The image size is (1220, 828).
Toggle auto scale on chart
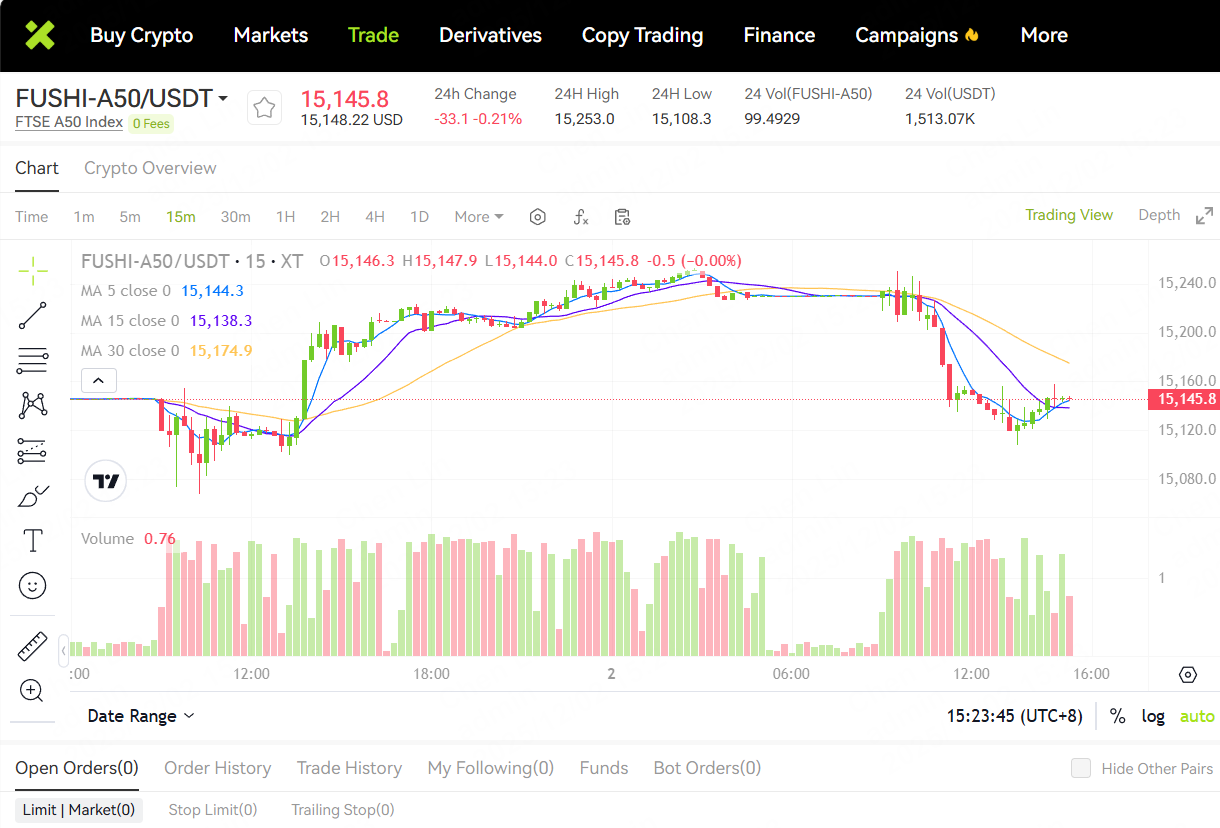[x=1197, y=716]
